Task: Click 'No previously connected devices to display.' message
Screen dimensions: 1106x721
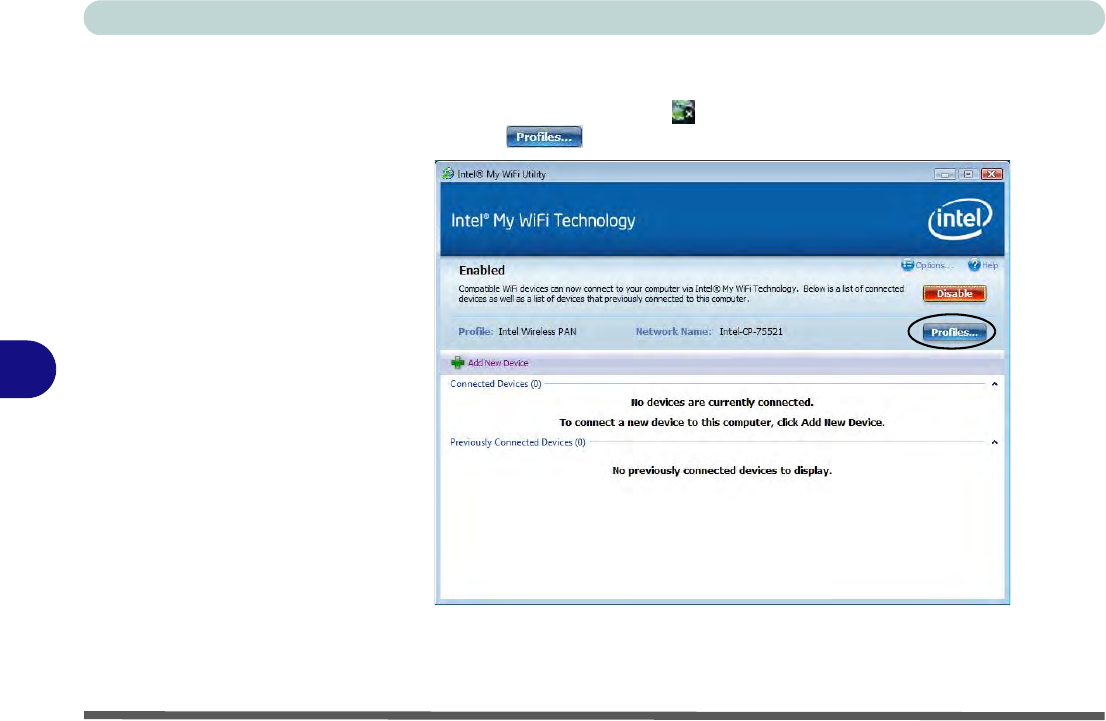Action: coord(722,471)
